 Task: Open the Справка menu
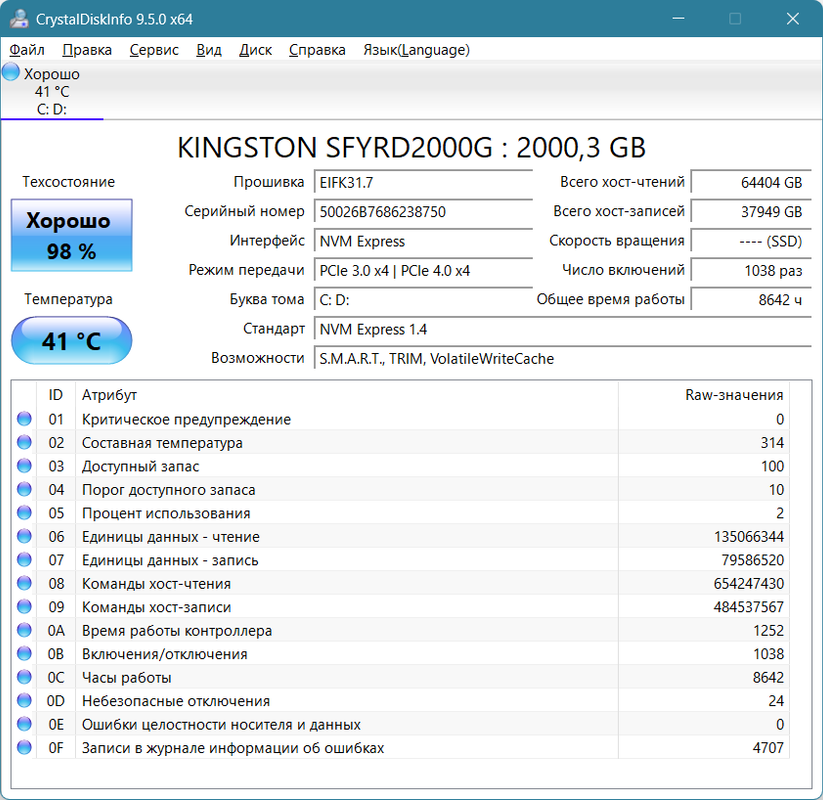tap(317, 50)
